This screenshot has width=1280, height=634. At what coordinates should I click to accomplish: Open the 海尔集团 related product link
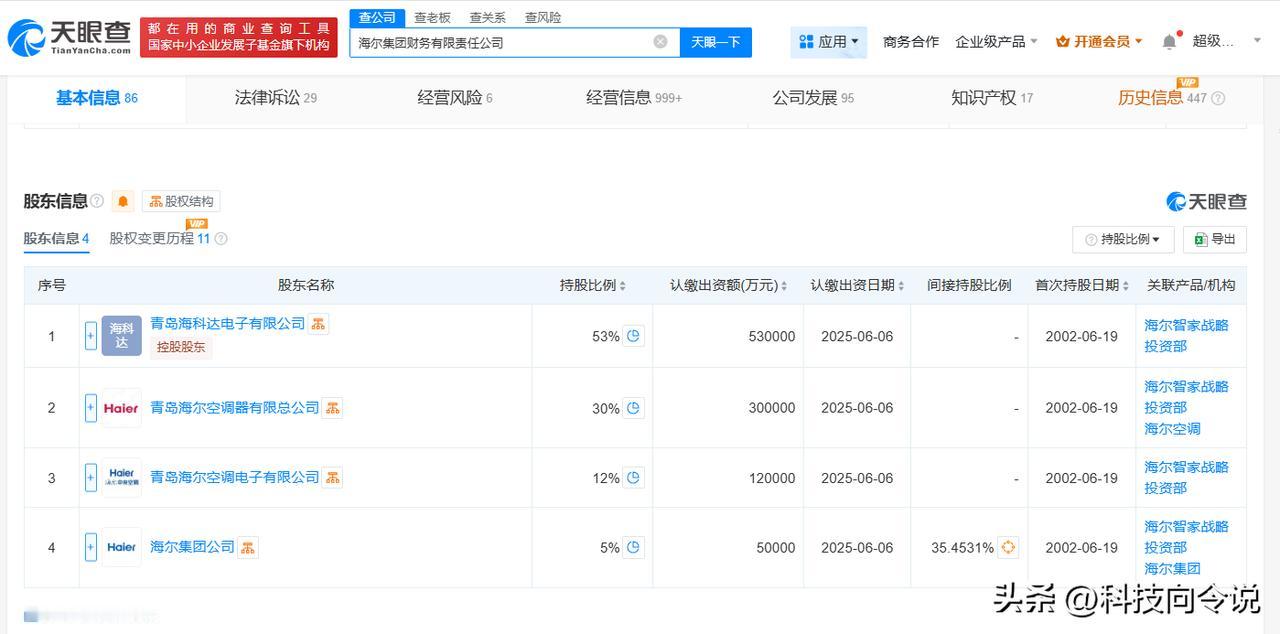(1172, 569)
